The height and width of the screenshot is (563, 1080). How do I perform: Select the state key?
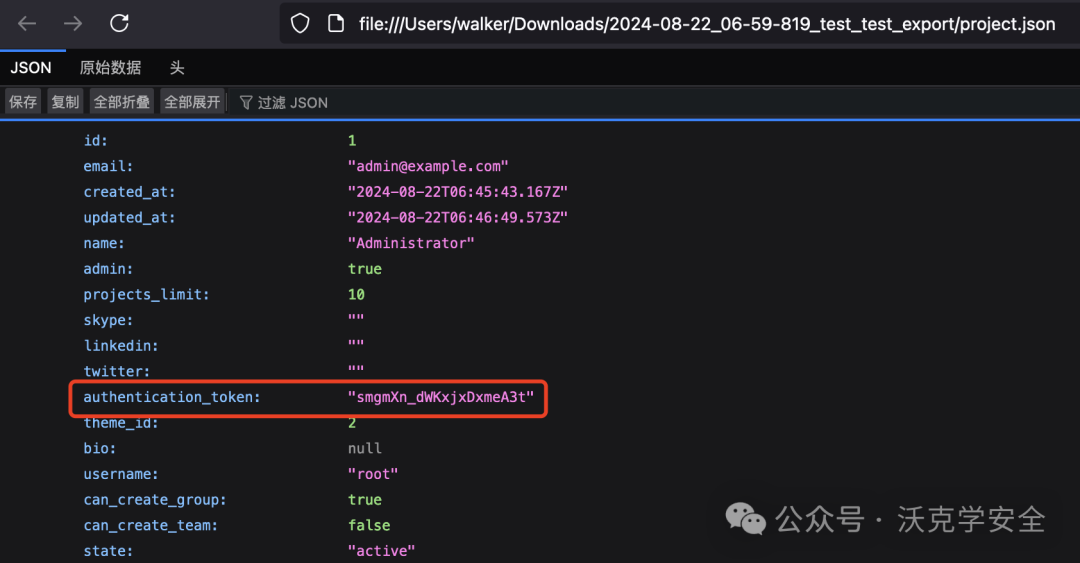(x=108, y=551)
